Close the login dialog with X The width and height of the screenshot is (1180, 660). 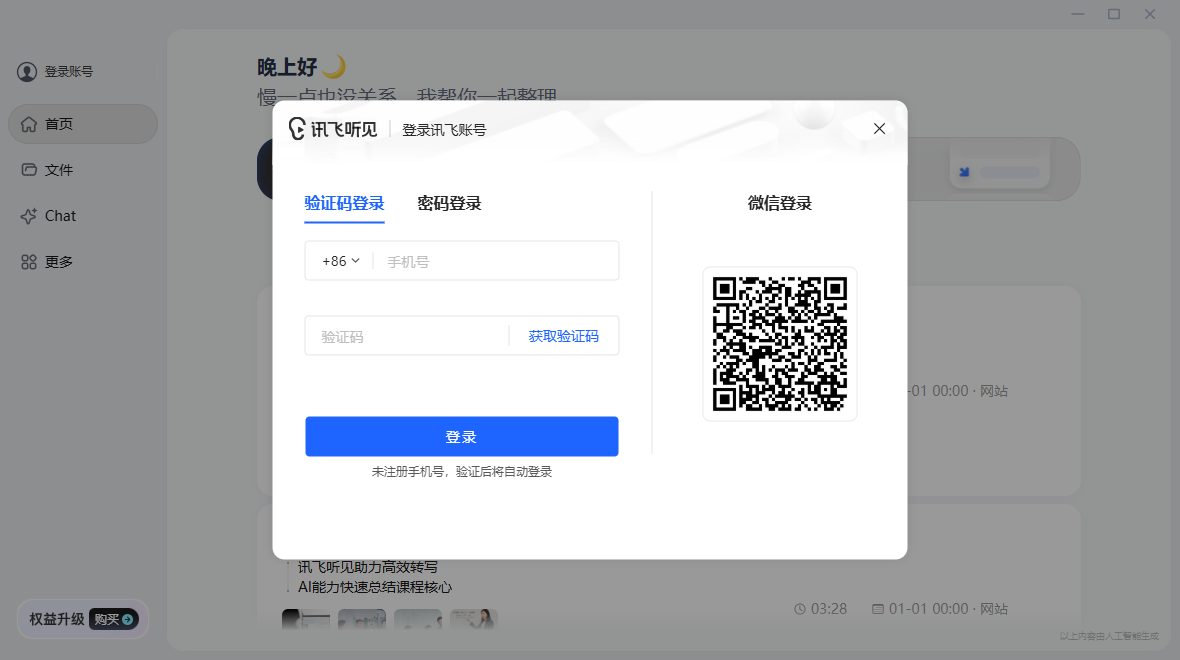[879, 129]
